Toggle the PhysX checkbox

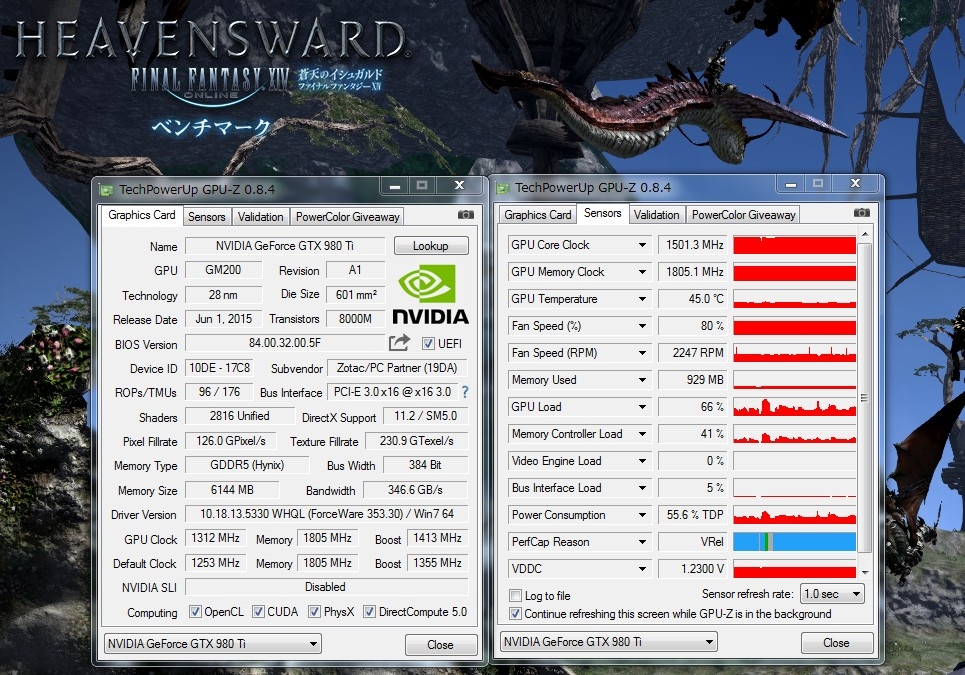[x=314, y=612]
